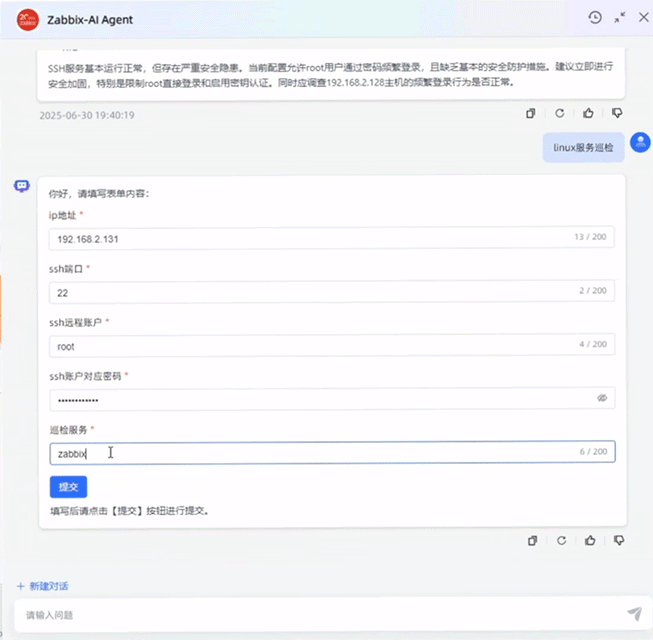Open the chat history clock icon
This screenshot has height=640, width=653.
click(x=595, y=17)
